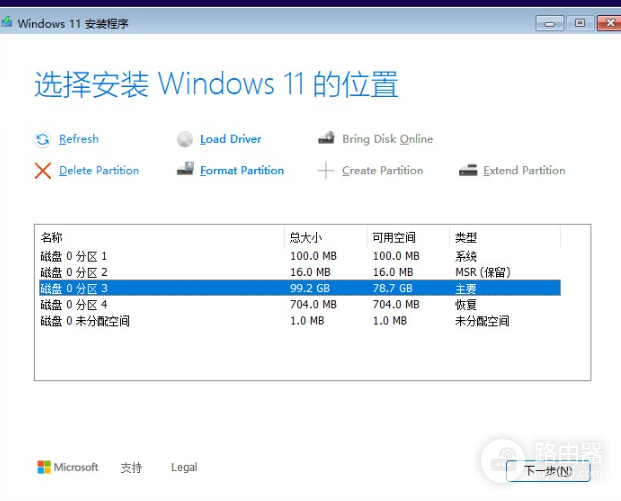Select the highlighted 磁盘 0 分区 3 row
This screenshot has height=501, width=621.
(x=300, y=288)
